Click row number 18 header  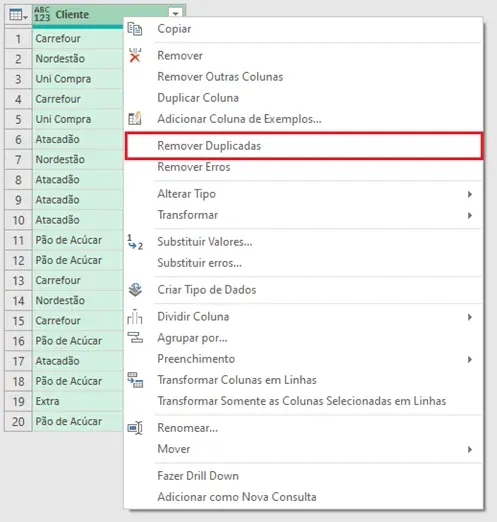18,381
